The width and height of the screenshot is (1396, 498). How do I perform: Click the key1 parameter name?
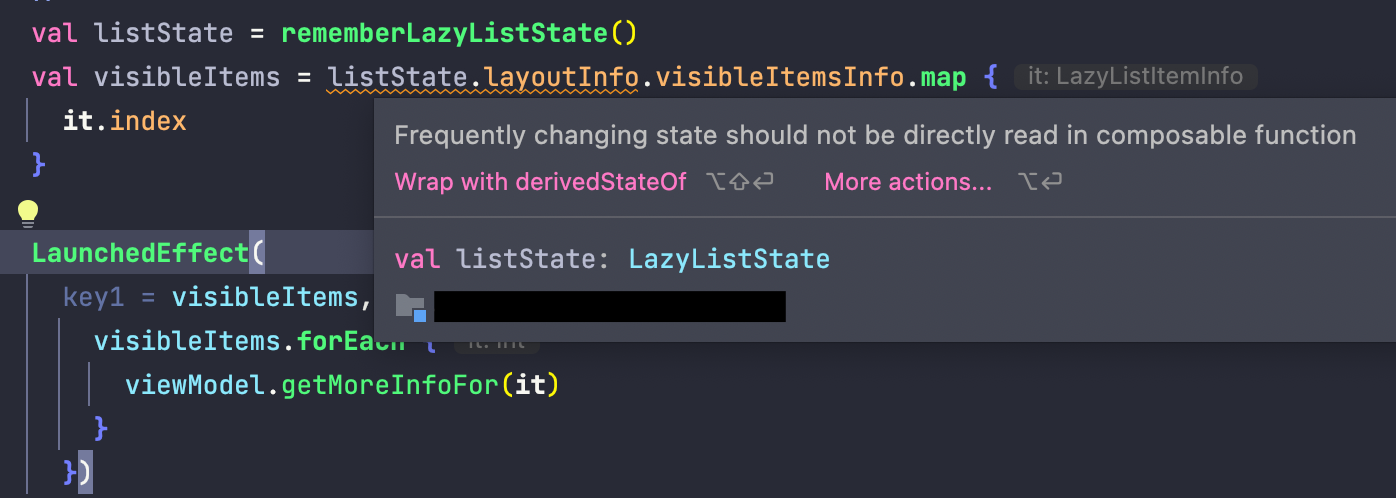(x=102, y=297)
